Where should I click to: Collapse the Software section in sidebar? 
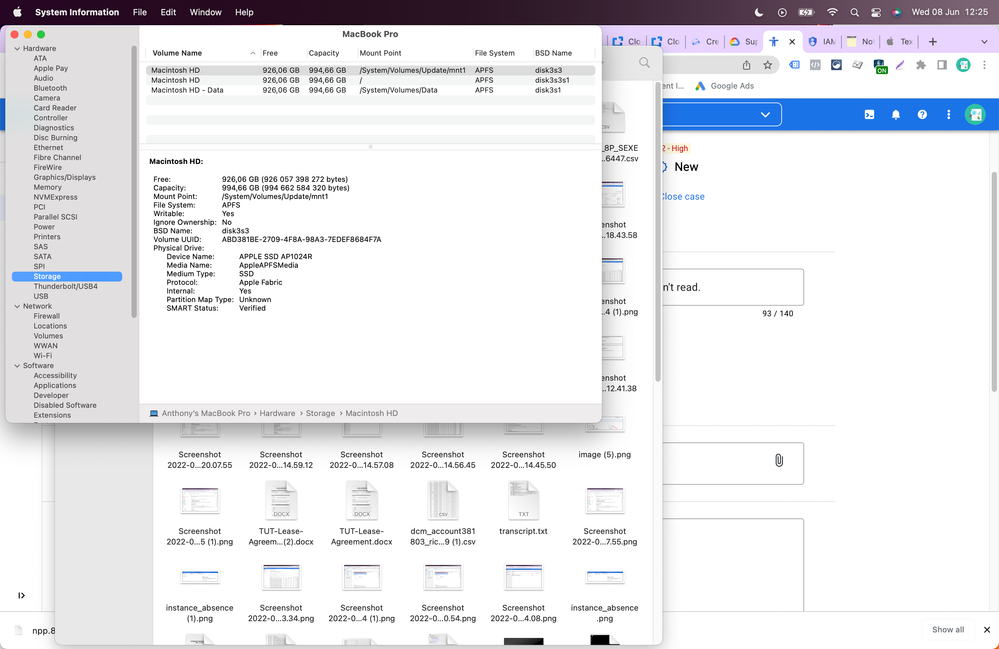coord(17,366)
